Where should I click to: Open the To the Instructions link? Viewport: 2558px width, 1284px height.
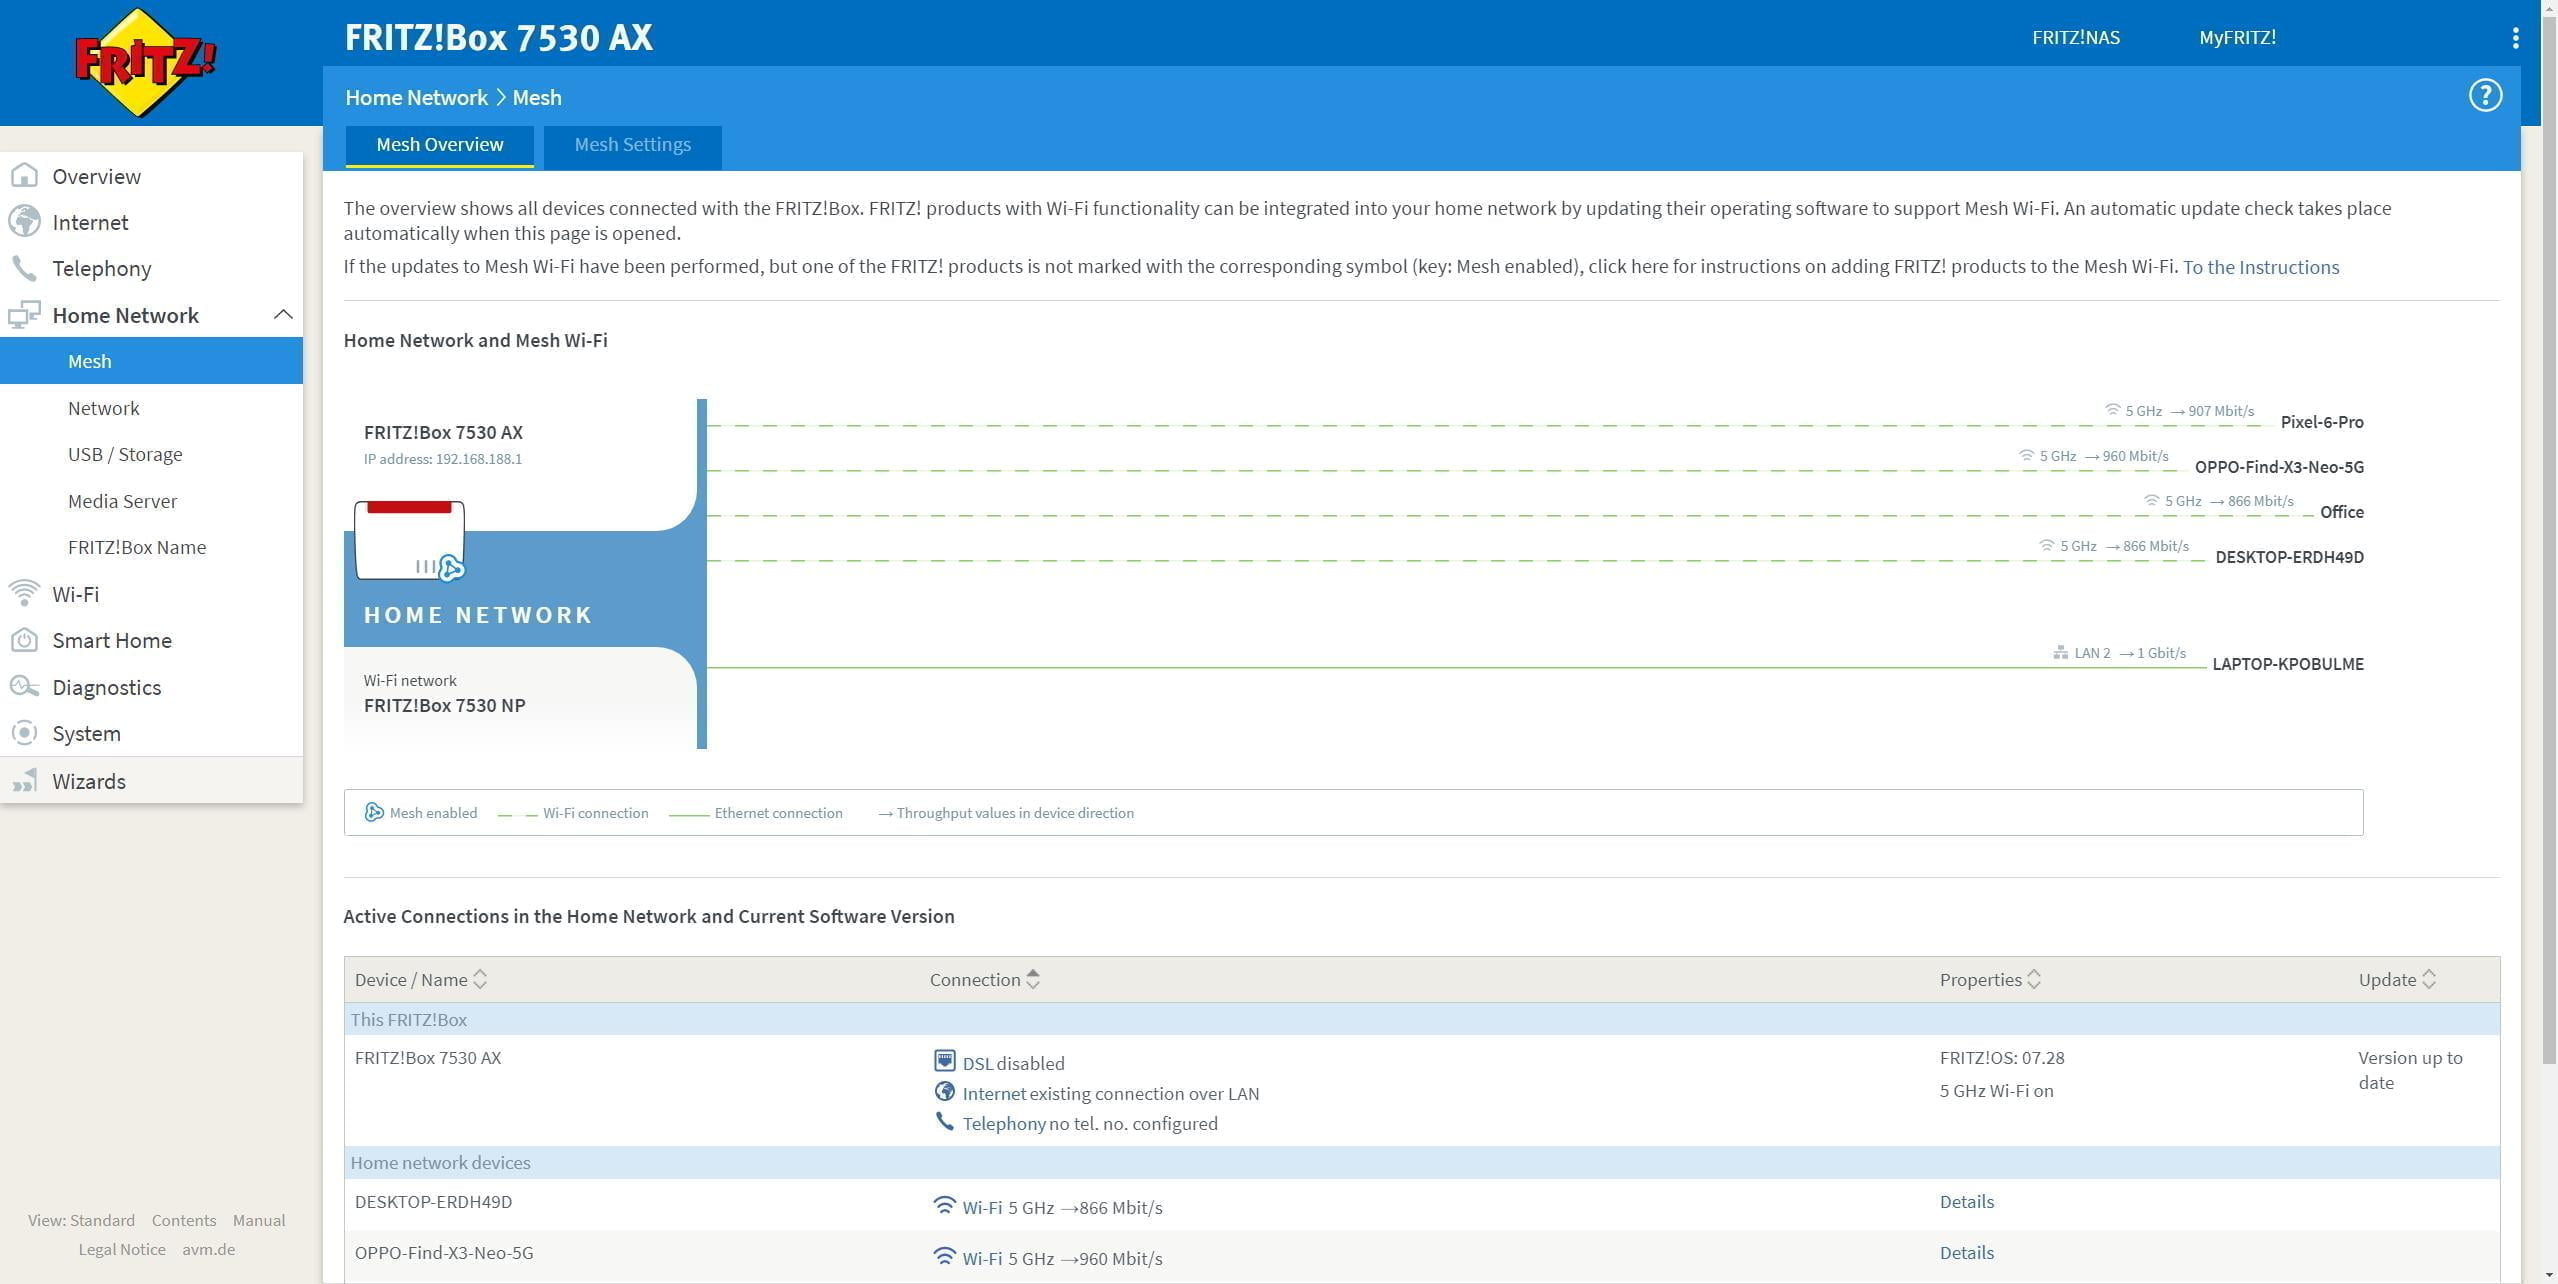[2260, 267]
